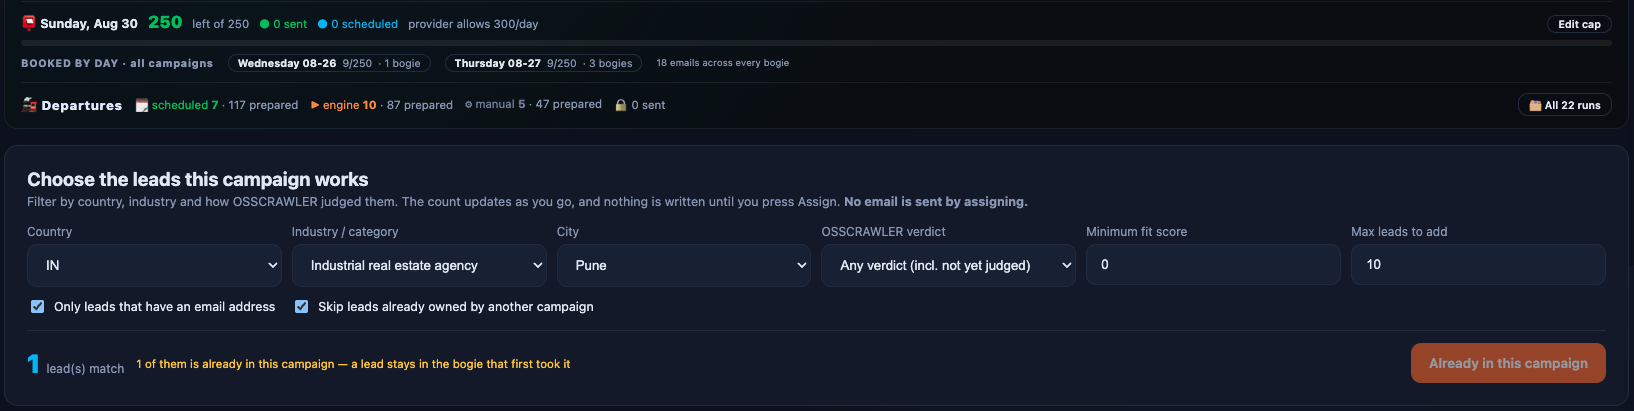Open the Industry / category dropdown

[419, 265]
